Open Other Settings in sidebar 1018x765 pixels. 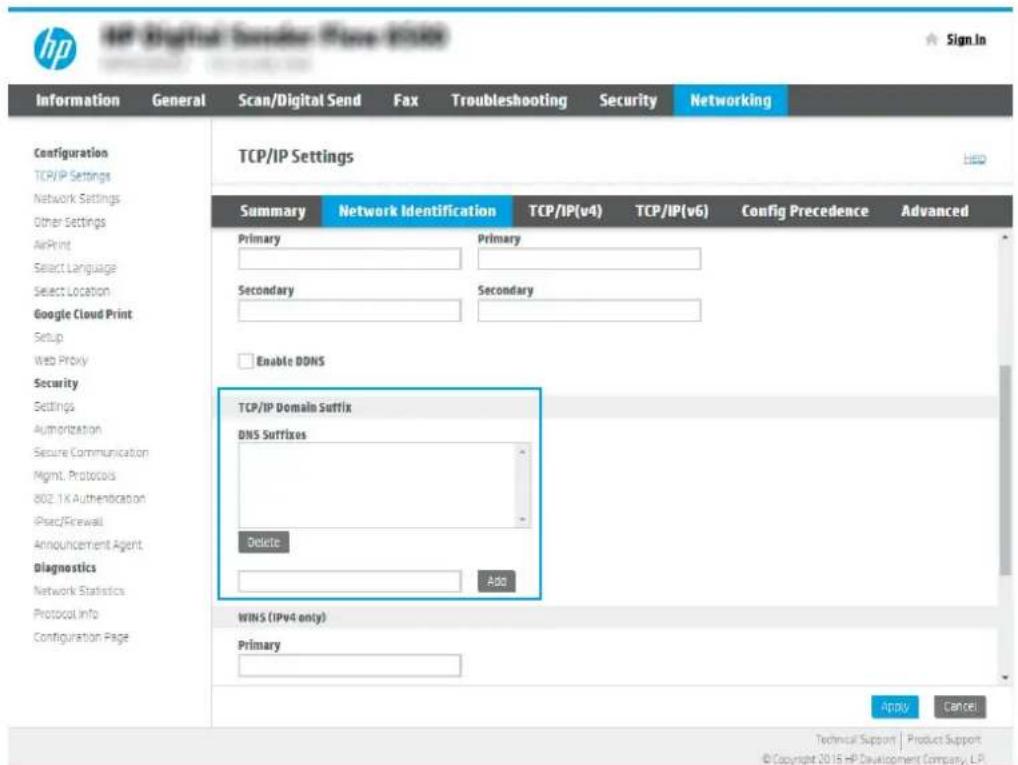(x=69, y=222)
